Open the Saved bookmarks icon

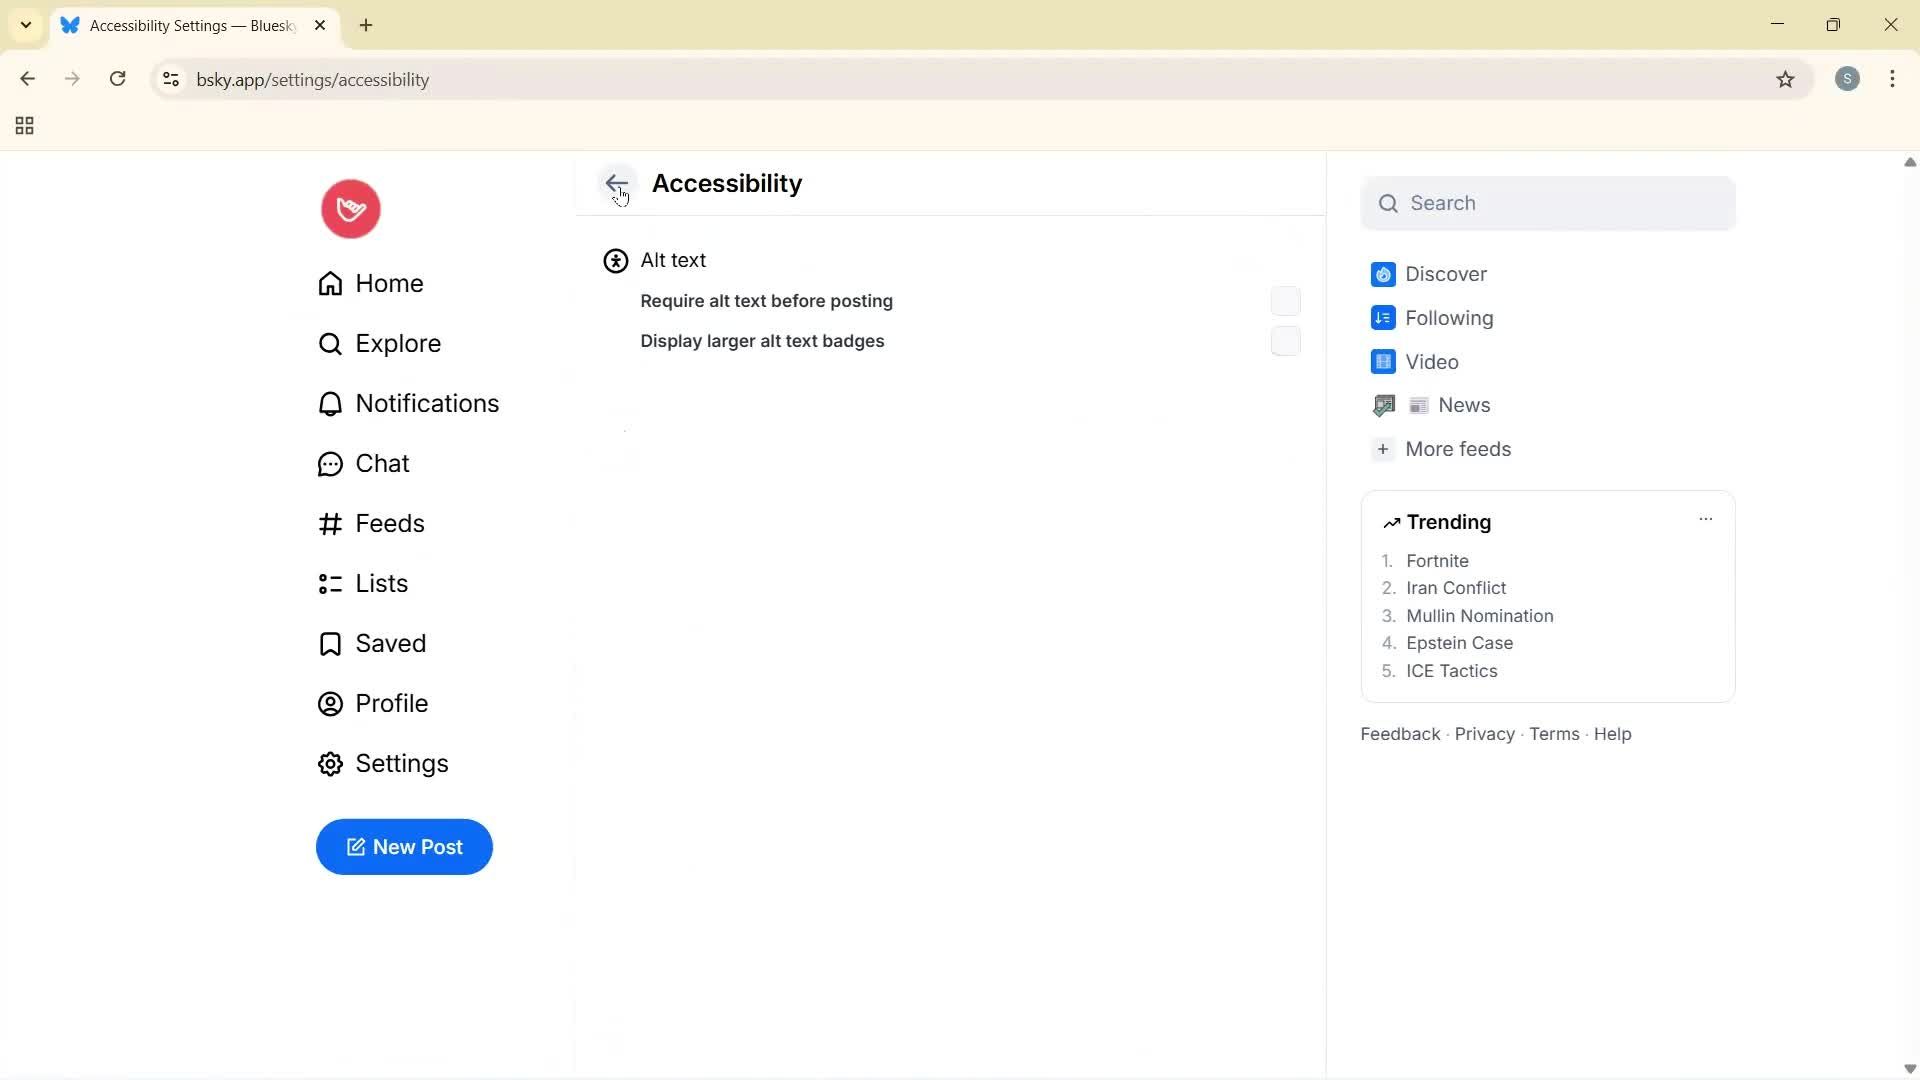point(330,643)
